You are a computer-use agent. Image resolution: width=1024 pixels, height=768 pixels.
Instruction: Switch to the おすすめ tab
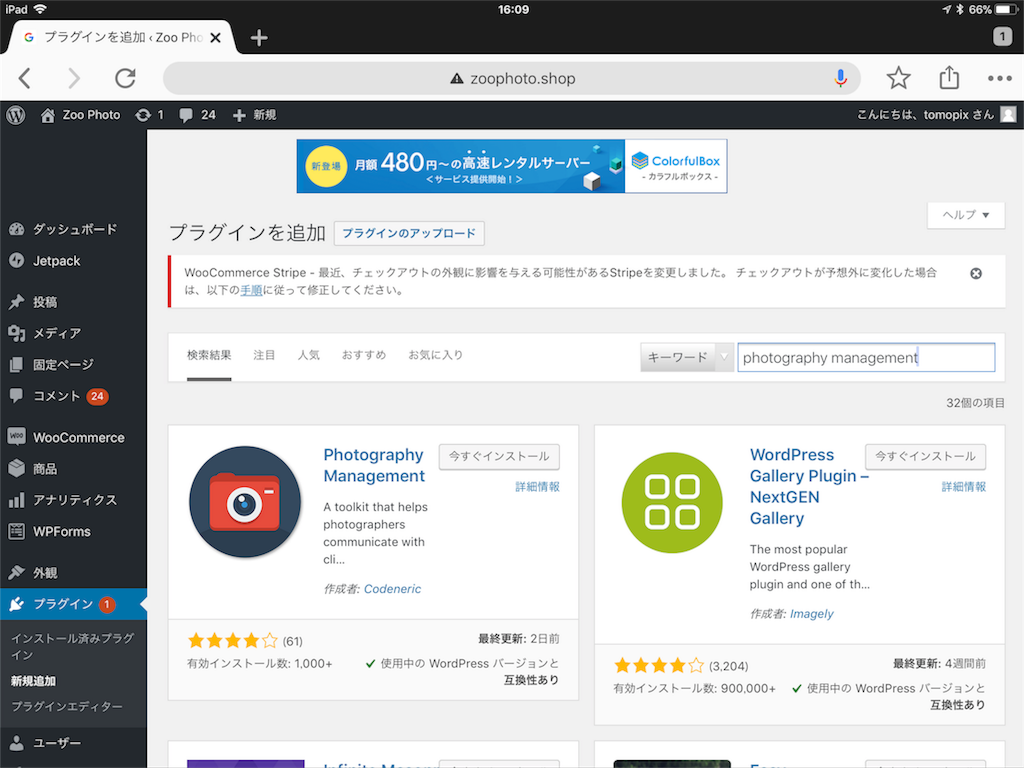coord(364,355)
